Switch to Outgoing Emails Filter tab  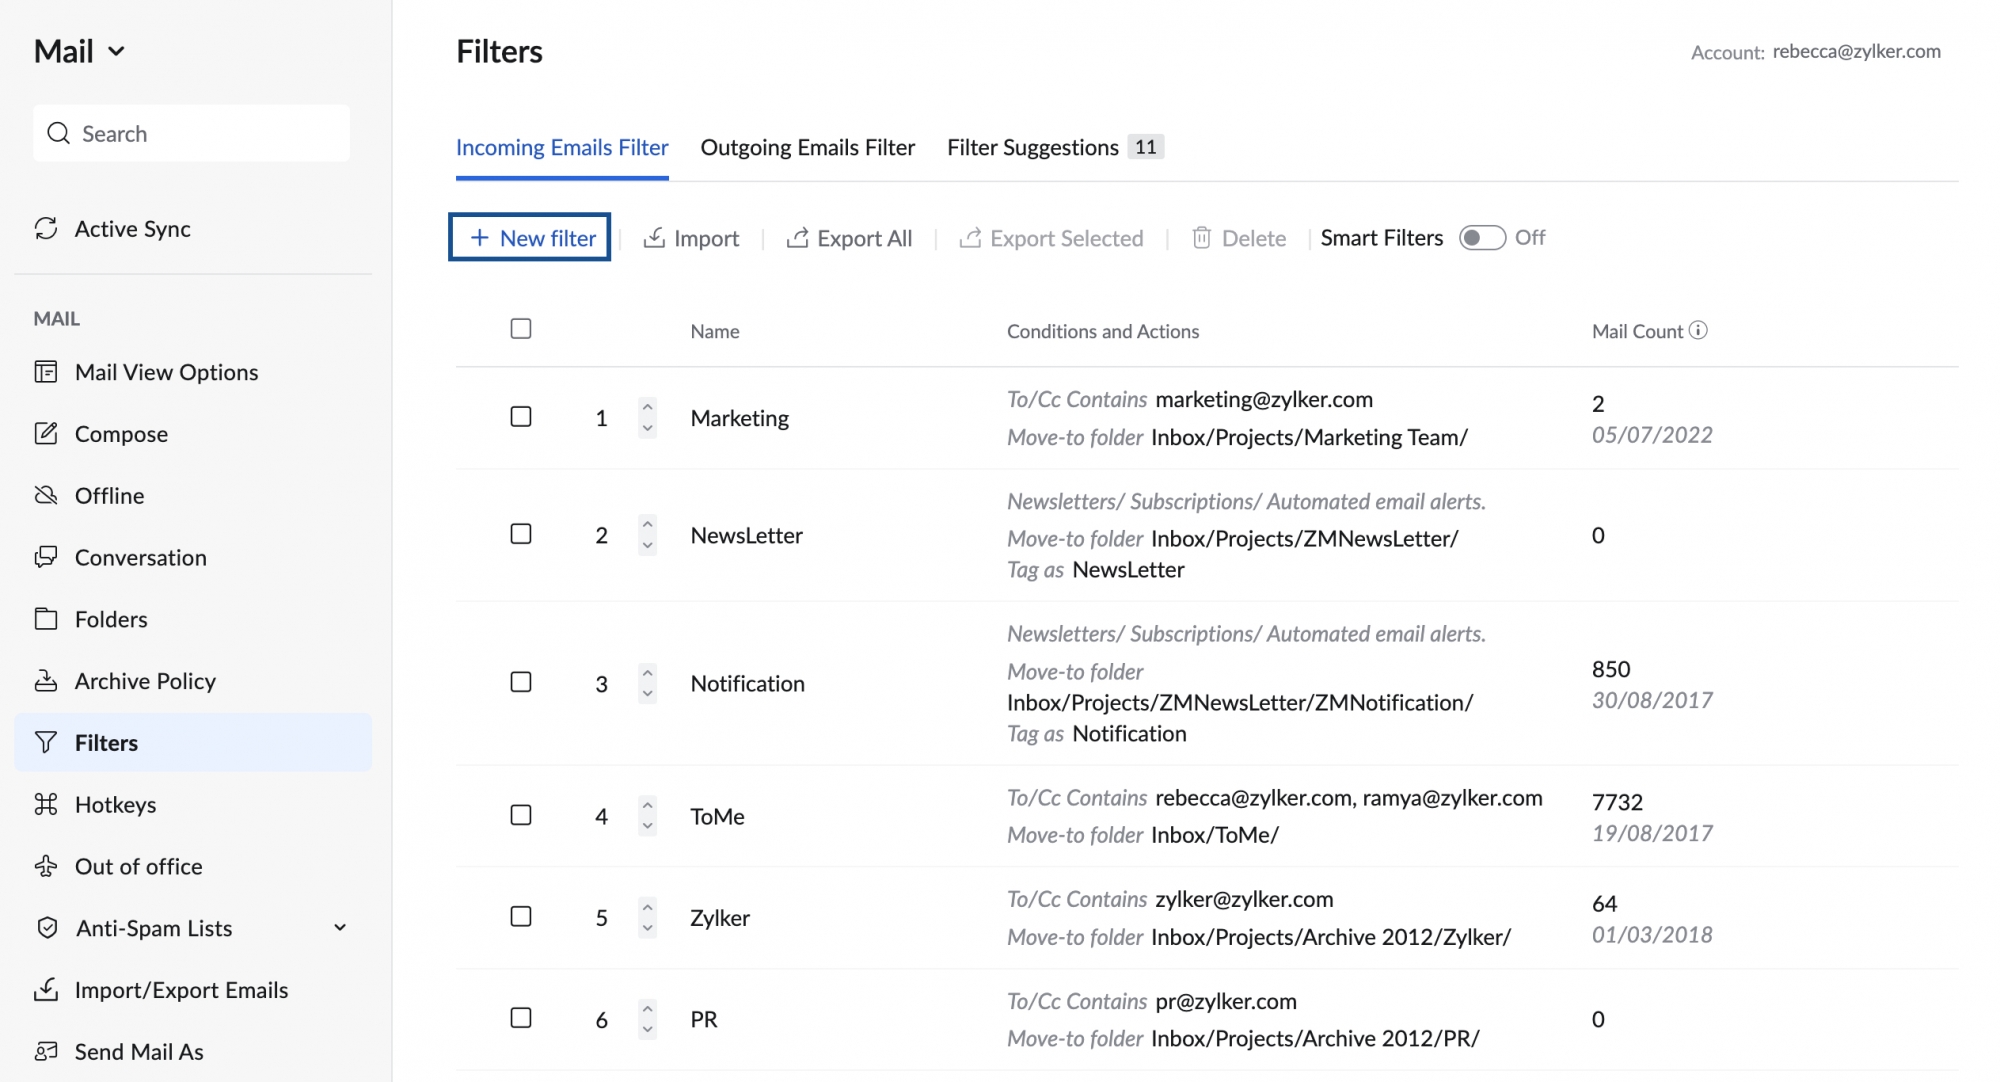point(807,147)
